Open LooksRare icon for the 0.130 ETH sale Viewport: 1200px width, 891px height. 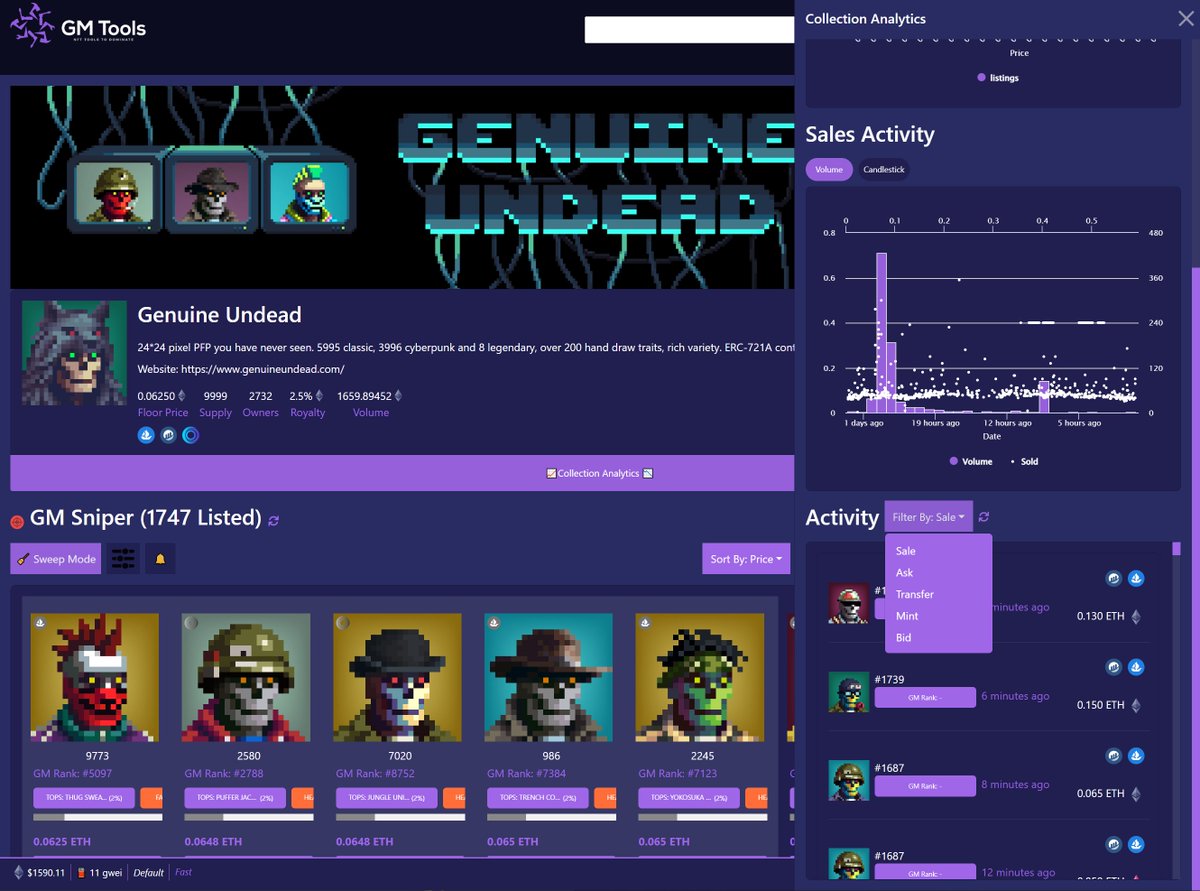click(x=1114, y=579)
